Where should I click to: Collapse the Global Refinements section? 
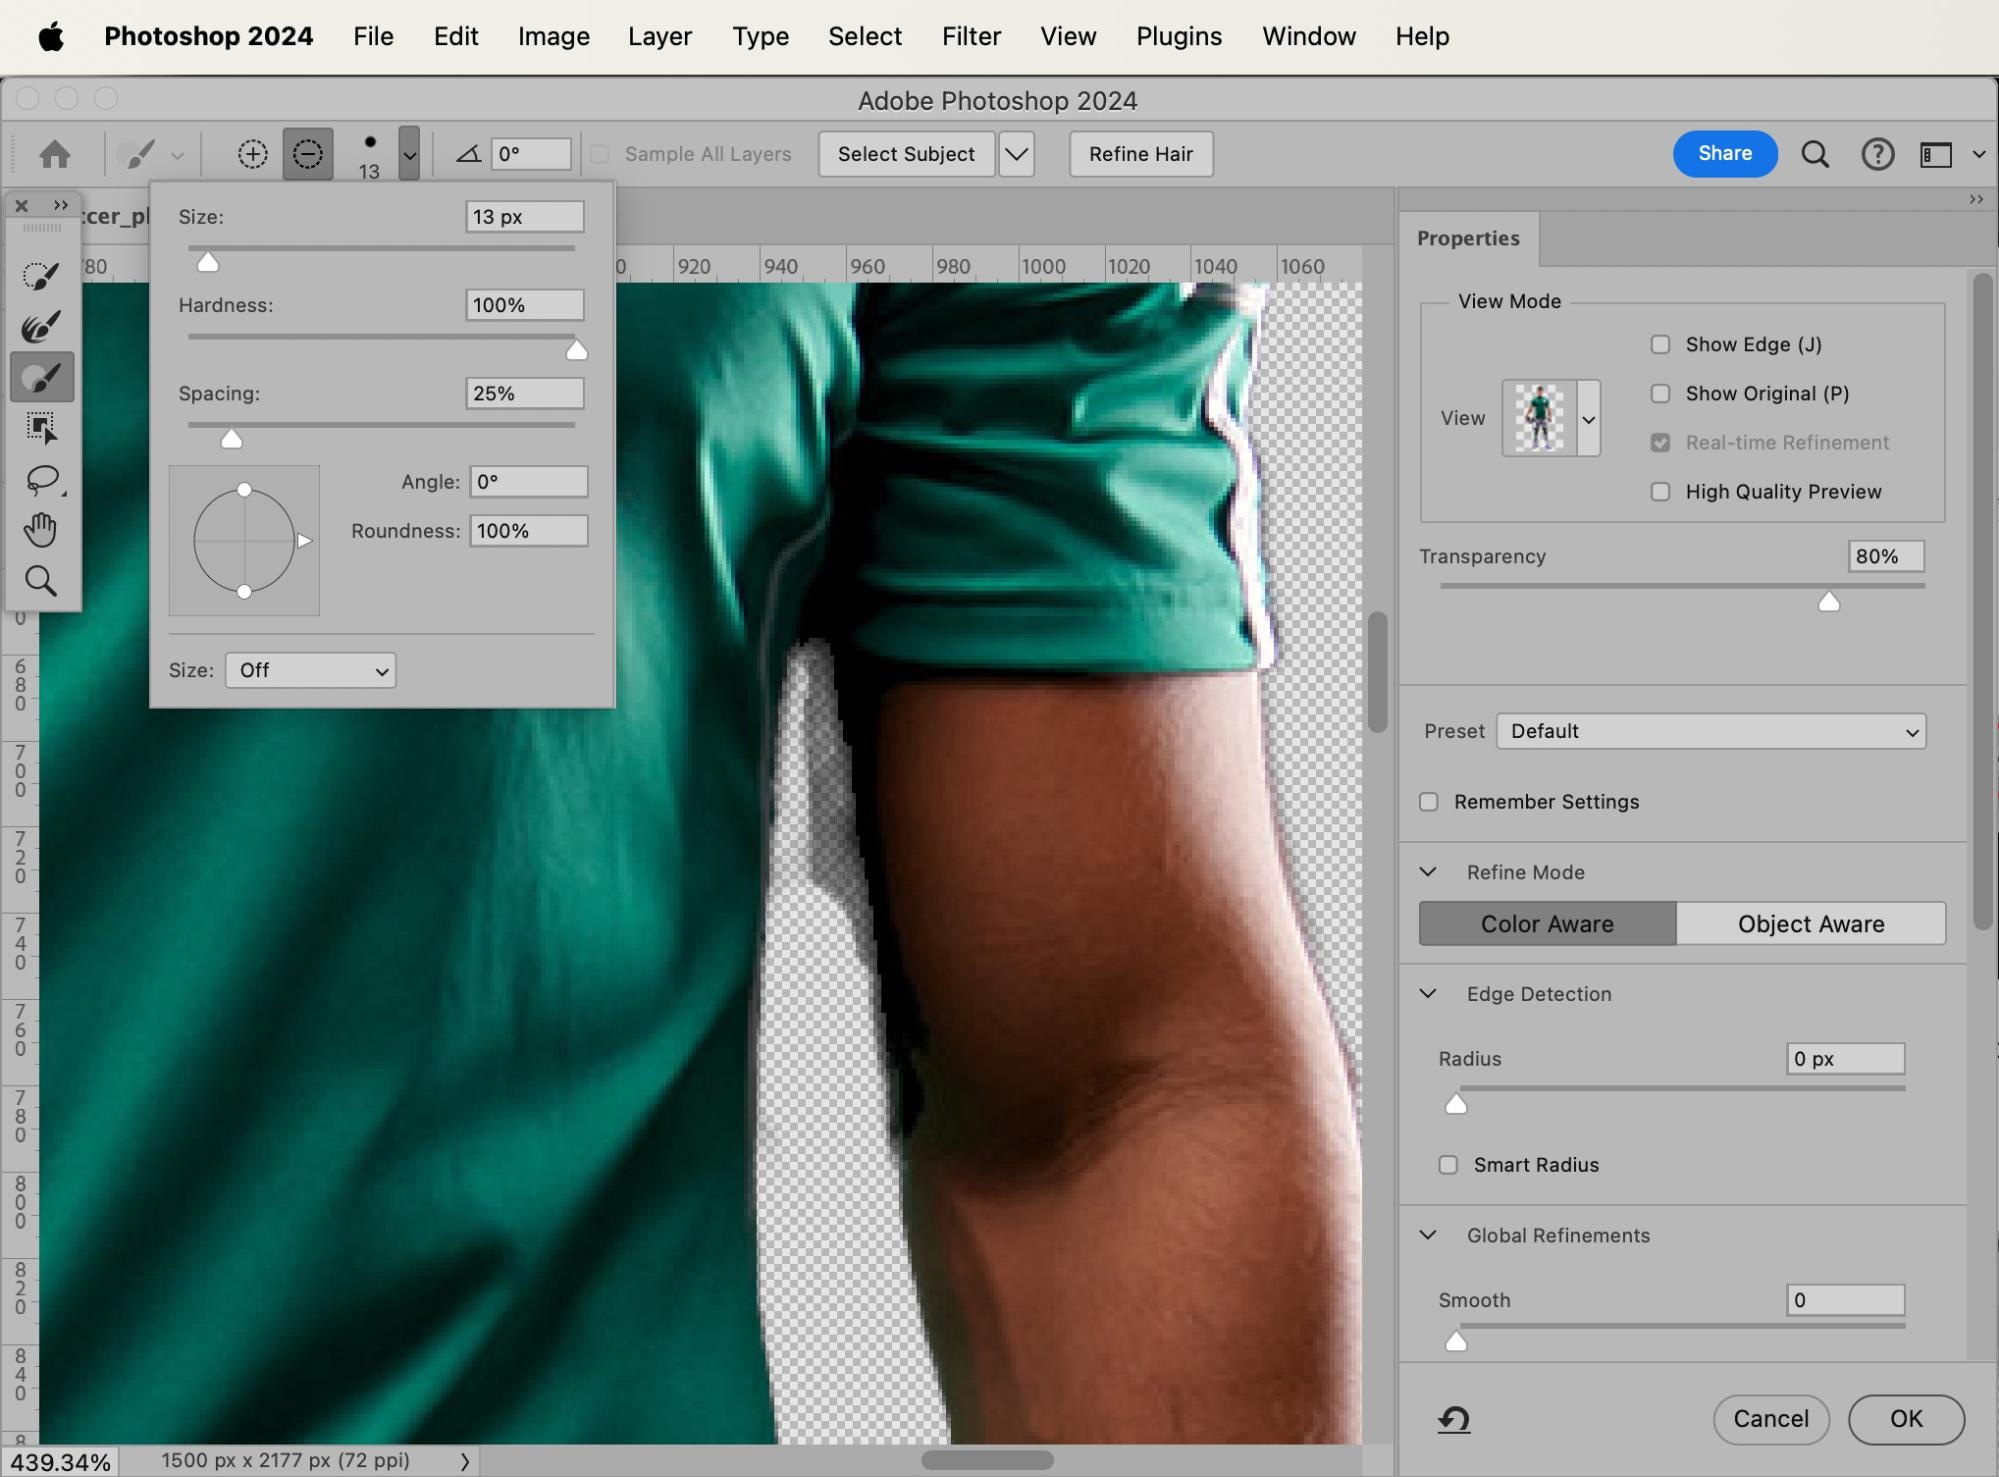(x=1428, y=1235)
